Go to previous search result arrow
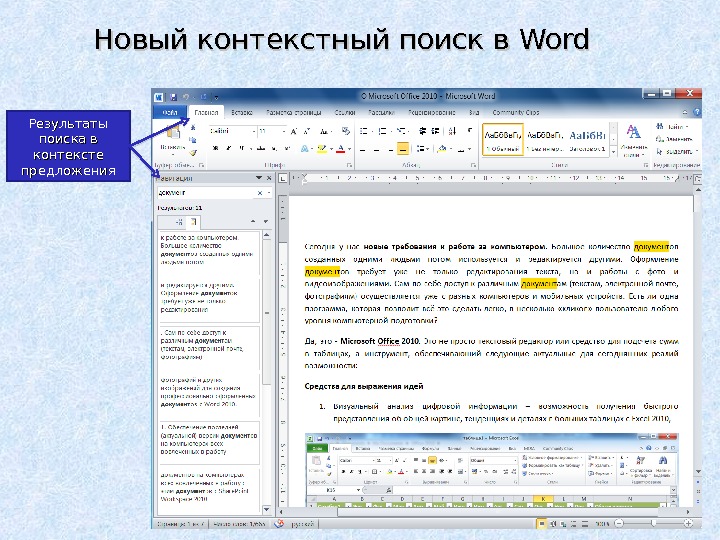The image size is (720, 540). [x=253, y=221]
